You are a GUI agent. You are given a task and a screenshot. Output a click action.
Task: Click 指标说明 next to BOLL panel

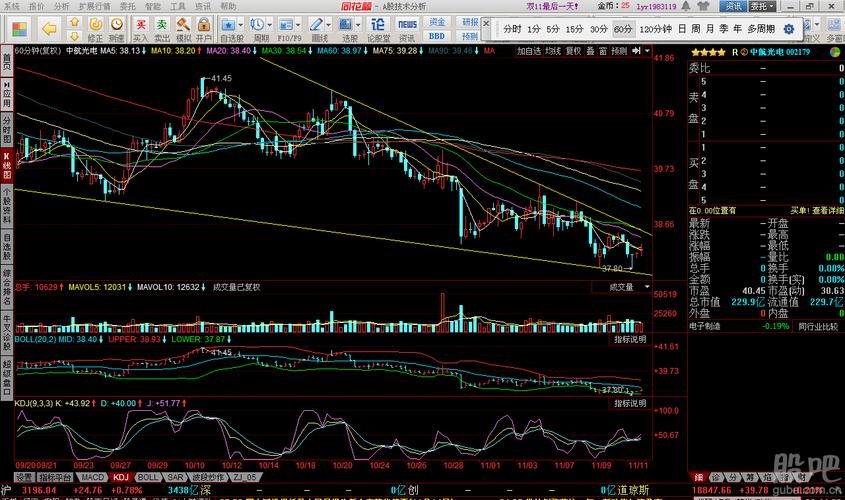630,339
